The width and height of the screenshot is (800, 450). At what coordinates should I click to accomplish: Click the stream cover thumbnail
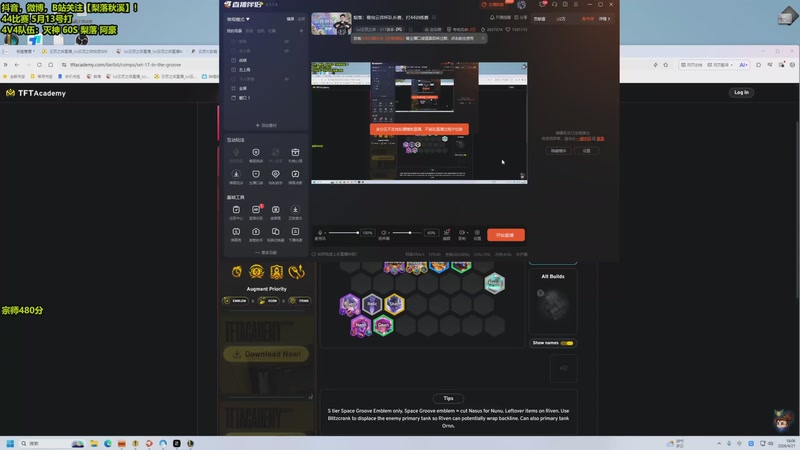(x=331, y=23)
